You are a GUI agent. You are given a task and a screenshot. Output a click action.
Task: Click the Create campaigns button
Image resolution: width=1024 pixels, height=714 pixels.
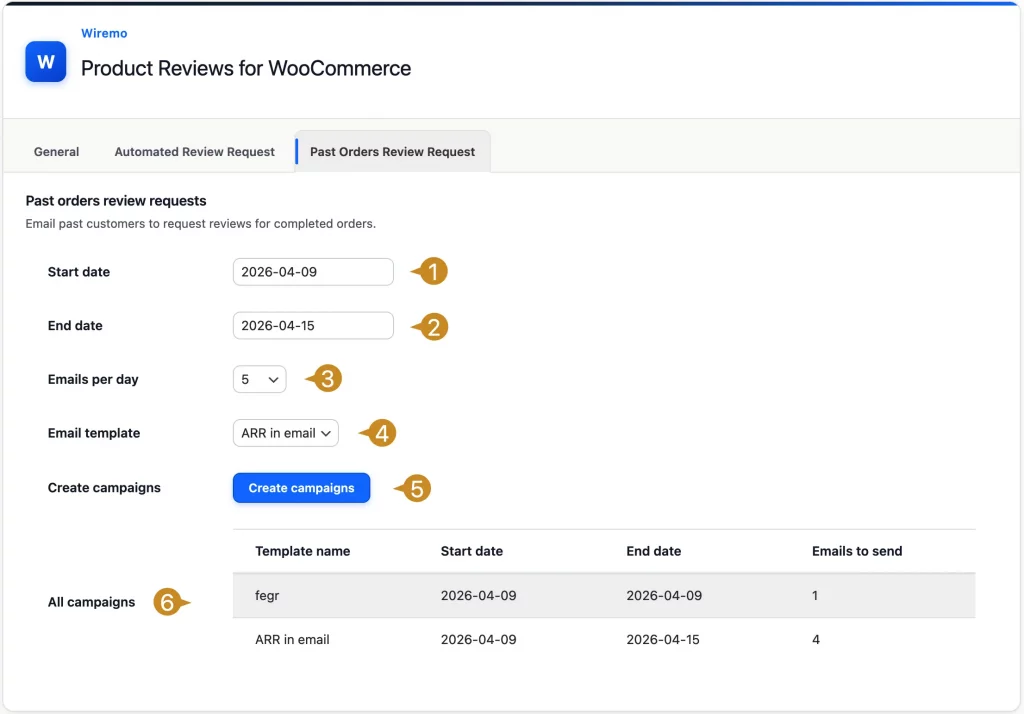pos(301,487)
